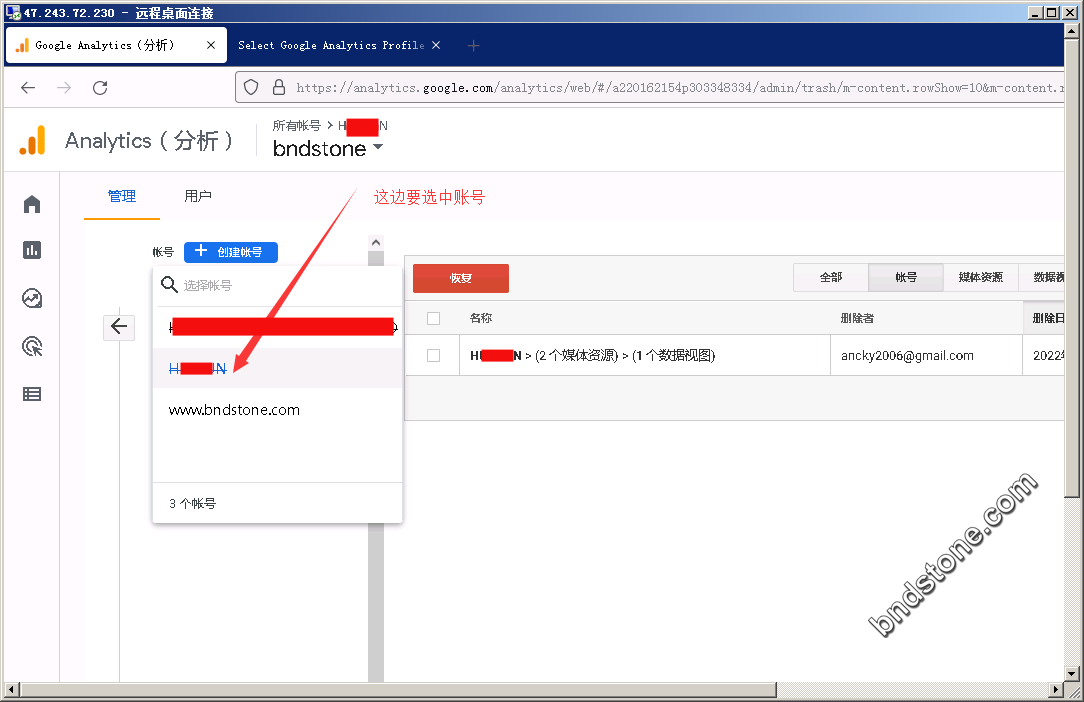Tick the checkbox for the deleted account row
The image size is (1084, 702).
433,355
